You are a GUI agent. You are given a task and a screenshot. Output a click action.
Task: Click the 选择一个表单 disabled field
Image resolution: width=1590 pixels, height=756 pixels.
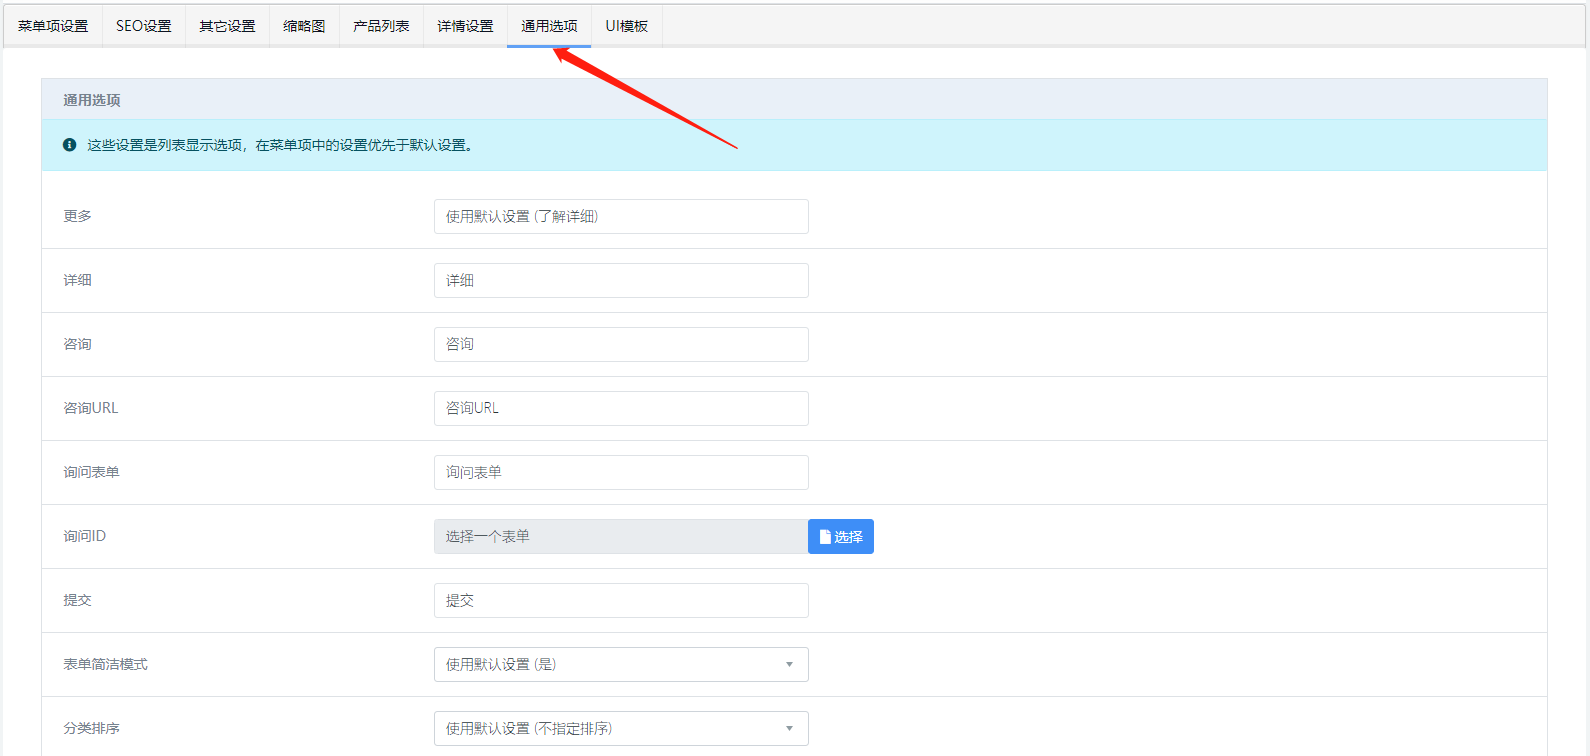tap(620, 537)
